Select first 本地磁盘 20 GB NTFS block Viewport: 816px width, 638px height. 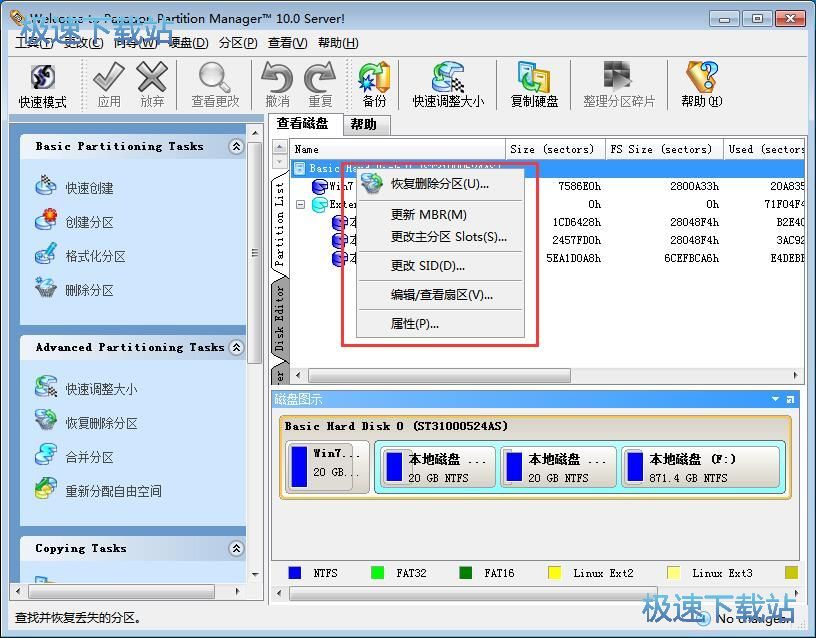(x=437, y=467)
